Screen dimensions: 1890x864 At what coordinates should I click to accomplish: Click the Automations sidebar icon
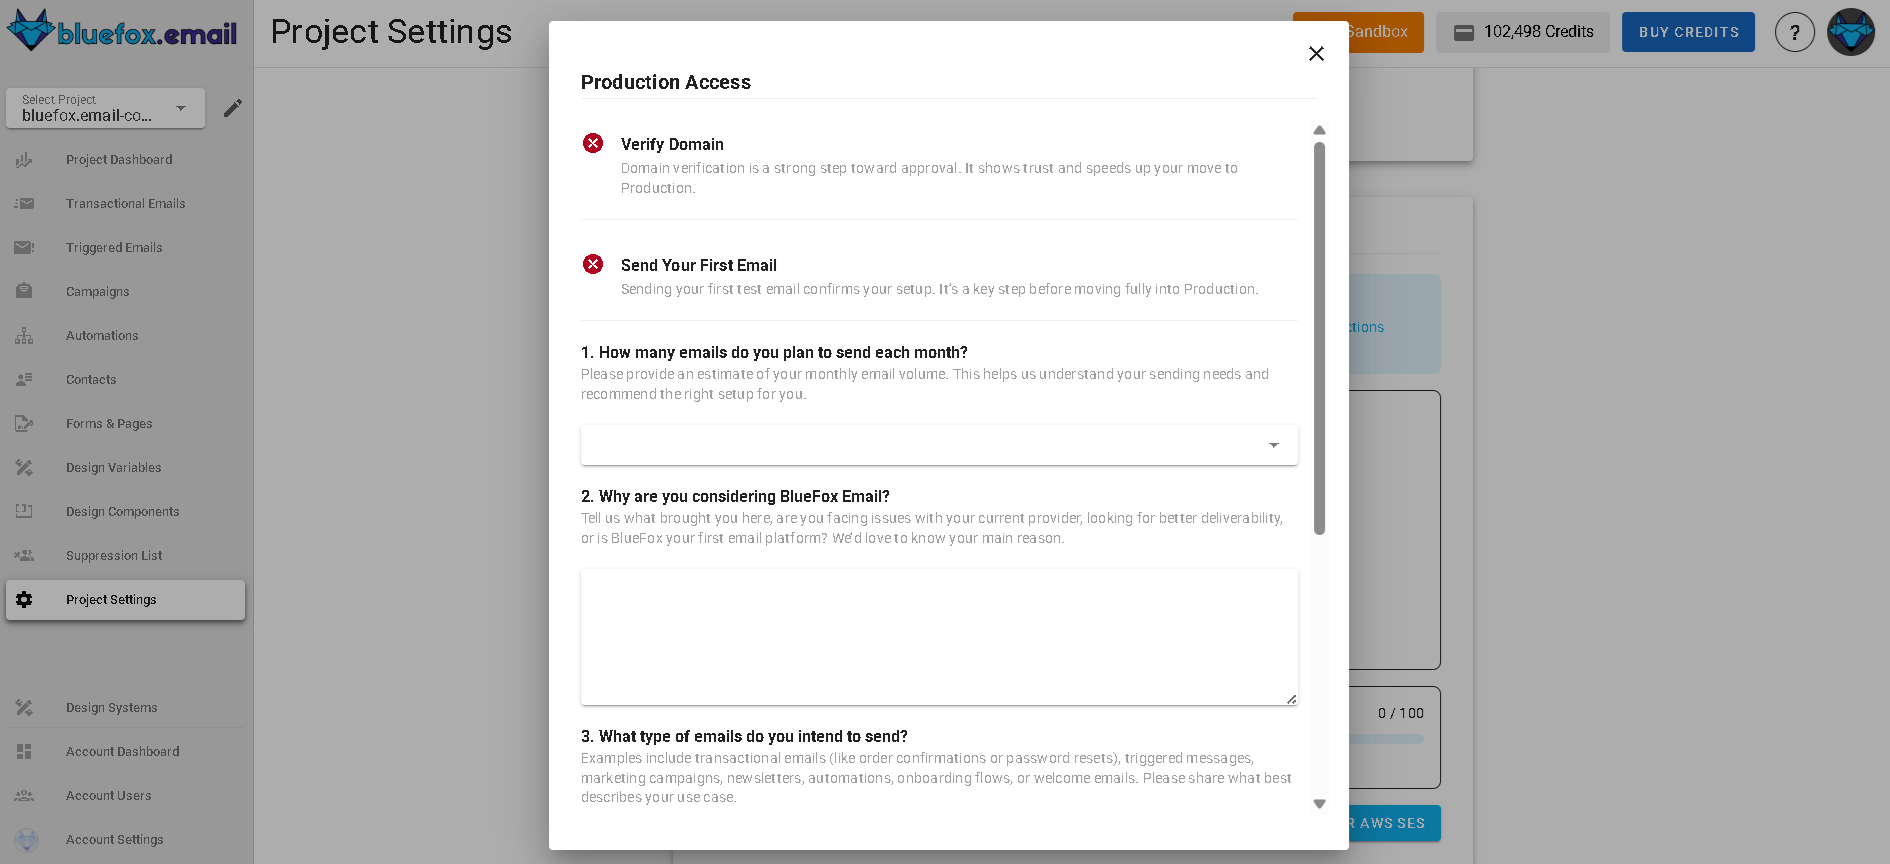point(24,336)
